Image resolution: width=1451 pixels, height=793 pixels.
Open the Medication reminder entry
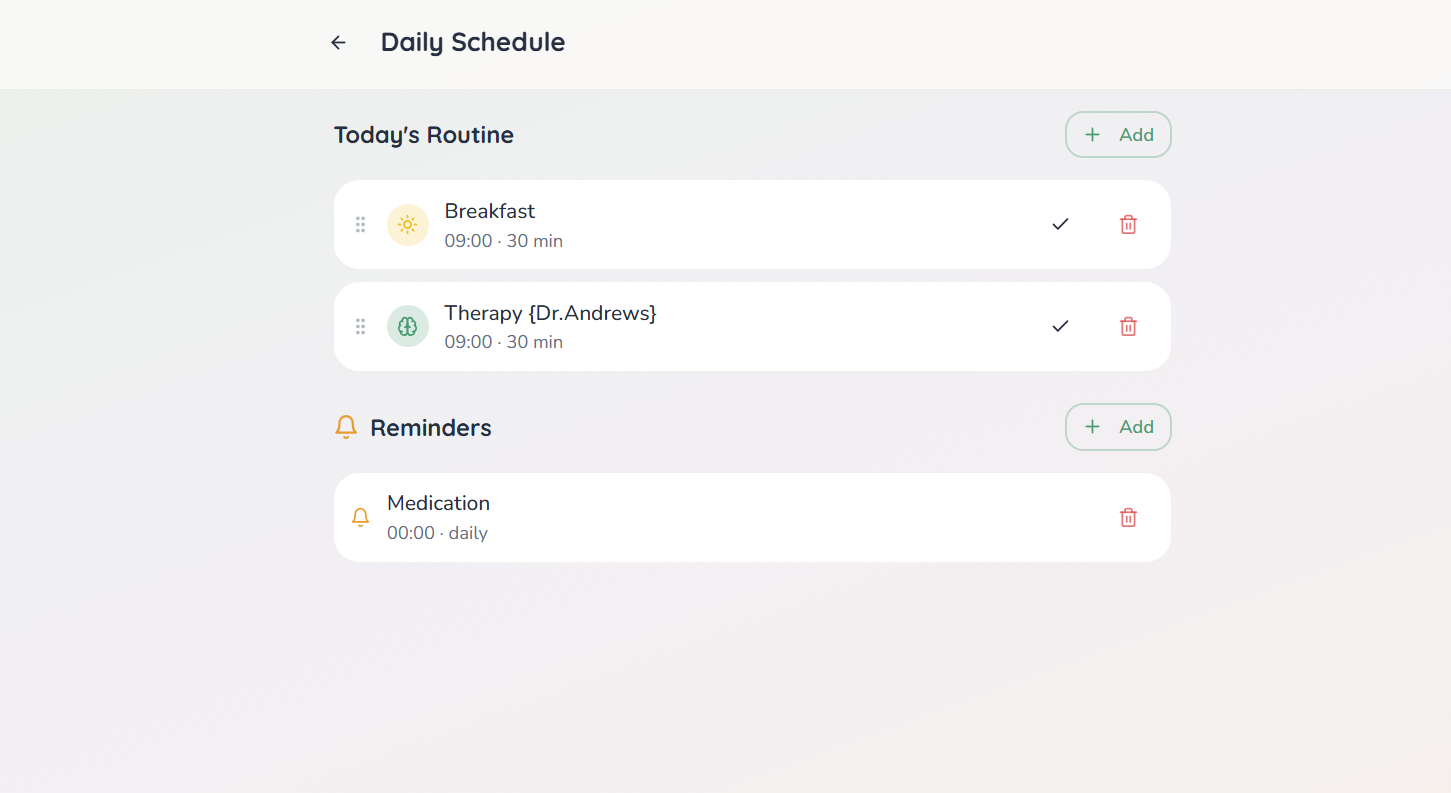(752, 517)
